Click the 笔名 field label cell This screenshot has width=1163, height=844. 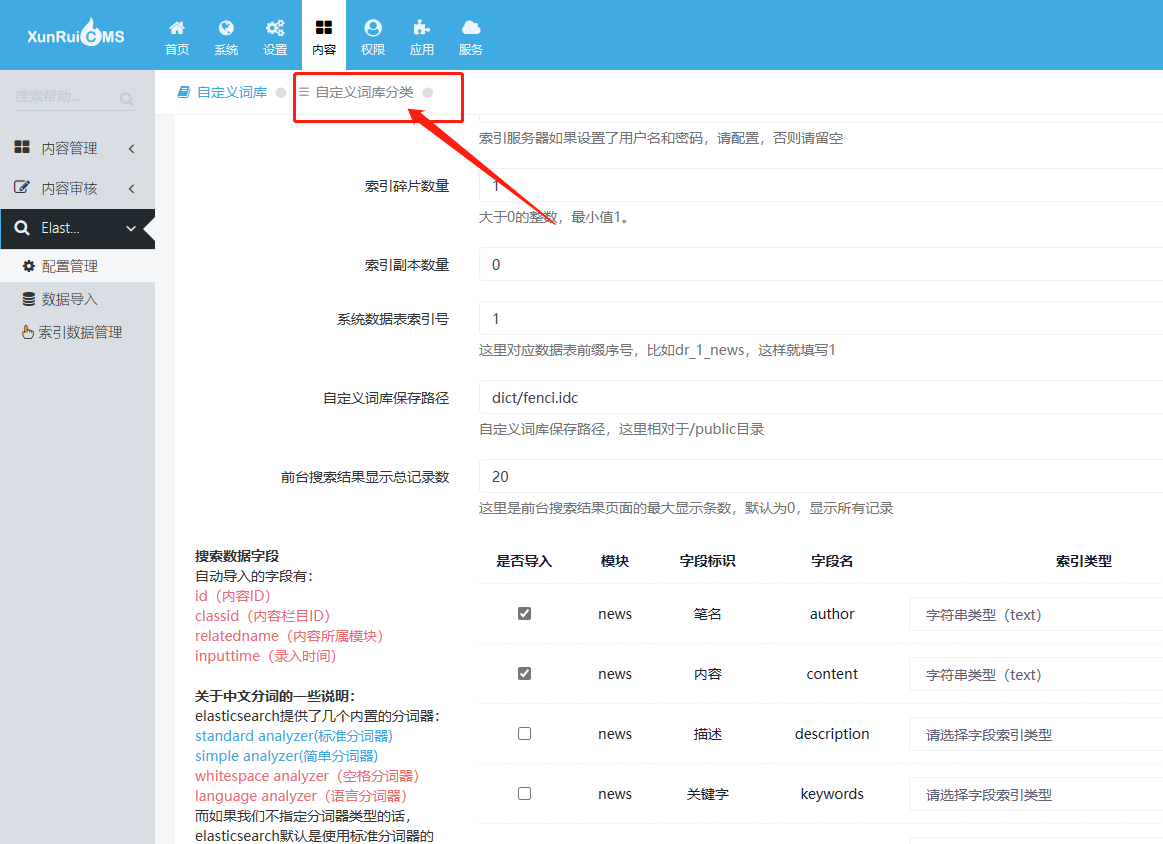708,613
